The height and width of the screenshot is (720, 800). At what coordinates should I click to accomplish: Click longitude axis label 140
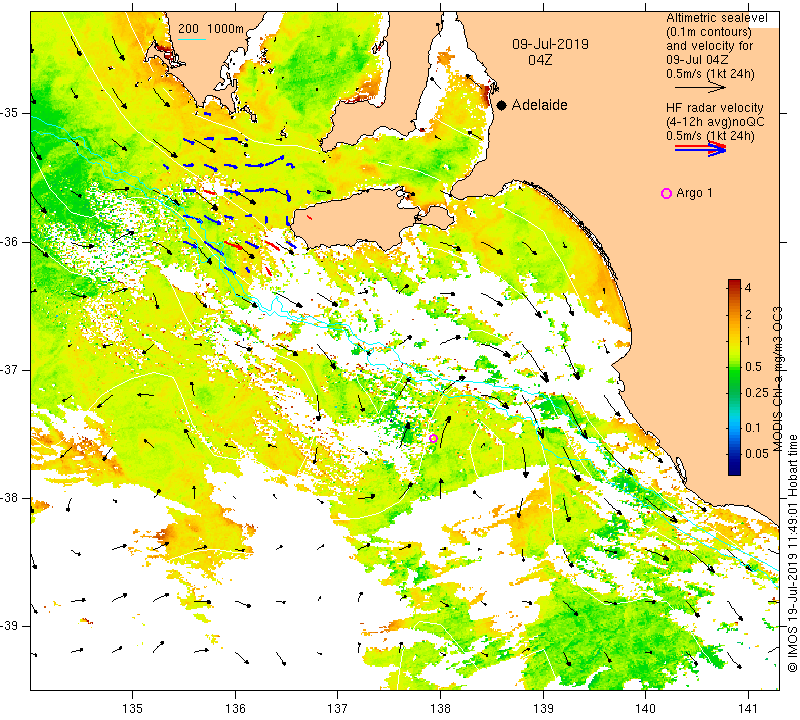click(x=645, y=709)
